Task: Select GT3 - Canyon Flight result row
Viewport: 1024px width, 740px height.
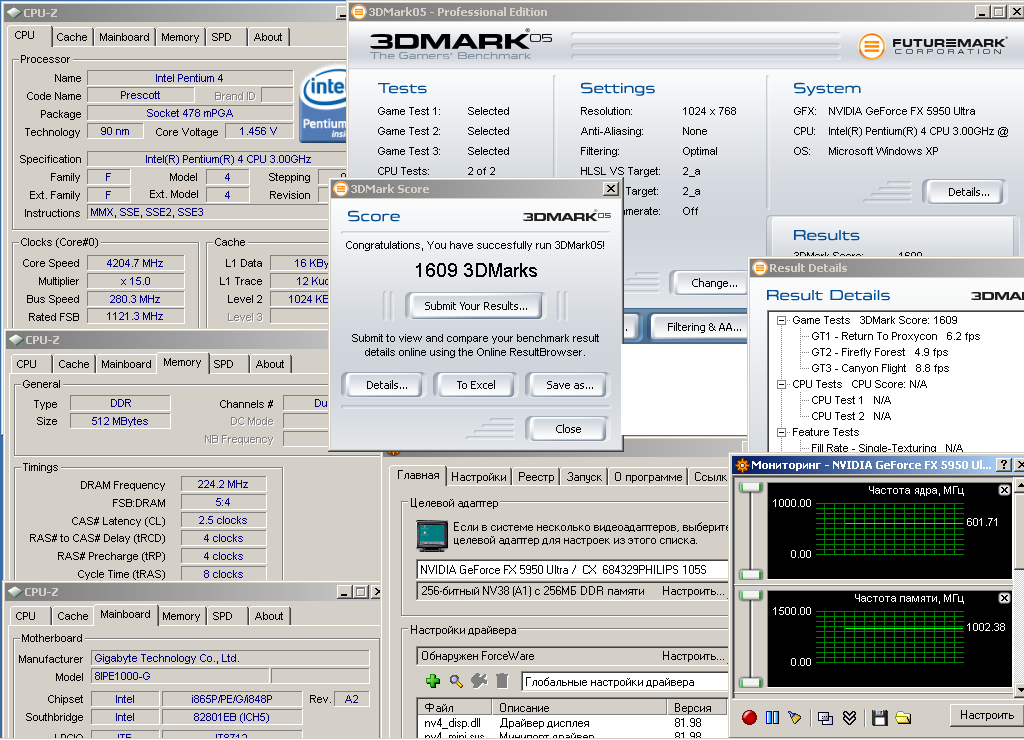Action: click(880, 368)
